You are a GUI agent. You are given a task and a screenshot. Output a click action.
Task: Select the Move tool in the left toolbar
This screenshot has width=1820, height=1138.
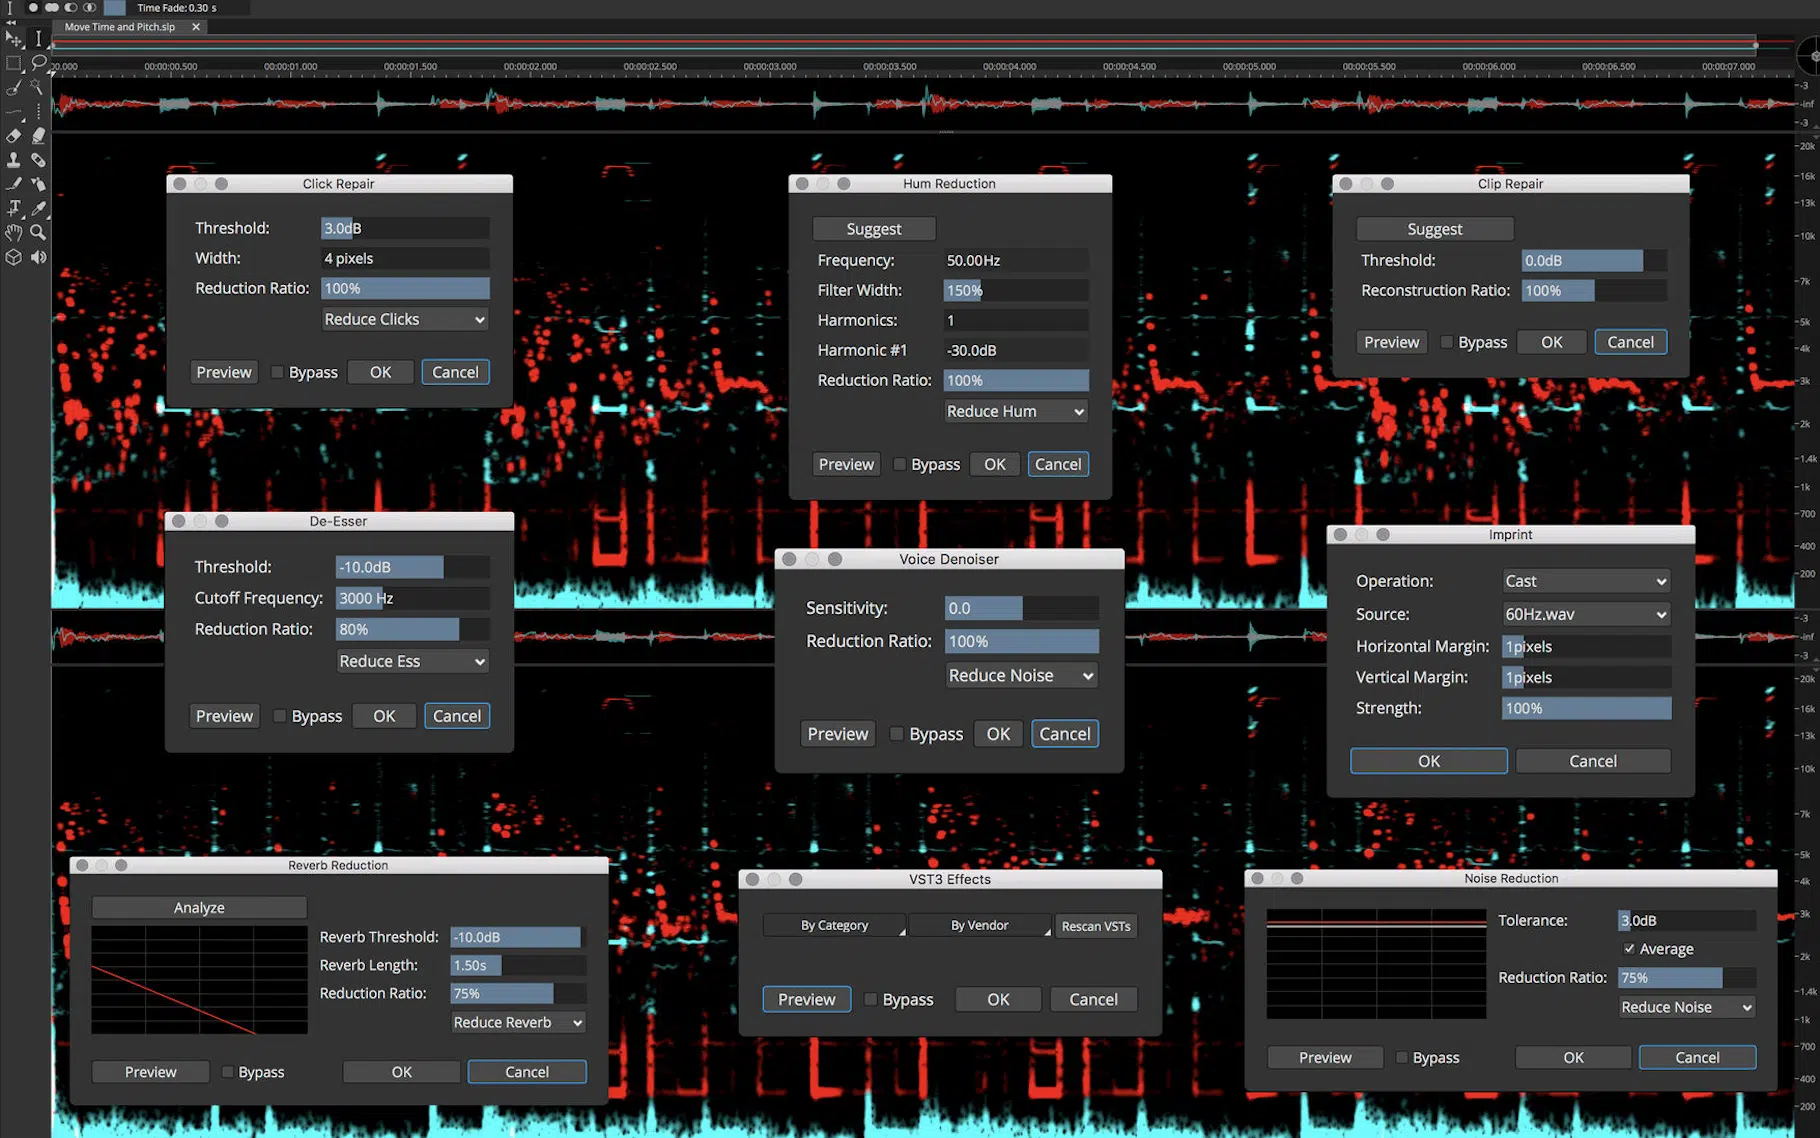coord(14,39)
